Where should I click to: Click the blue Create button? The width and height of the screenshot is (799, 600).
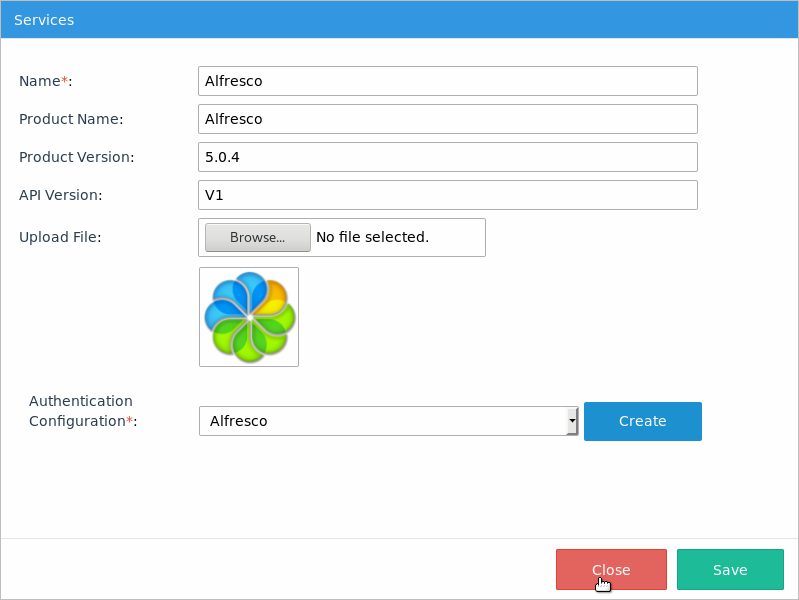tap(642, 421)
